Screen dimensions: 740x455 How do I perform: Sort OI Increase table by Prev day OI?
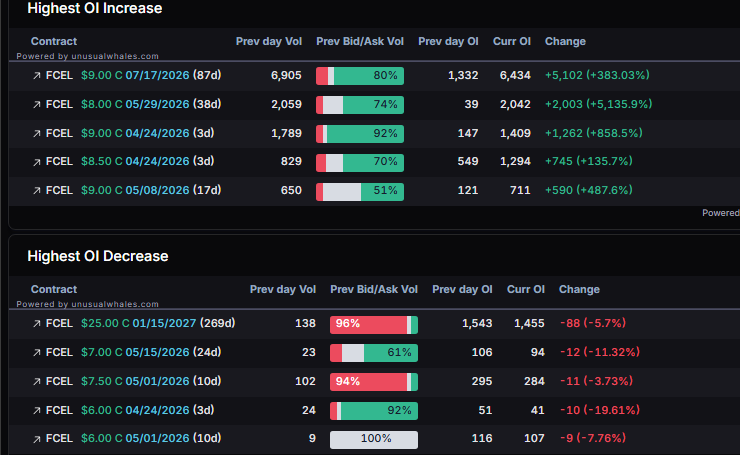(x=448, y=42)
